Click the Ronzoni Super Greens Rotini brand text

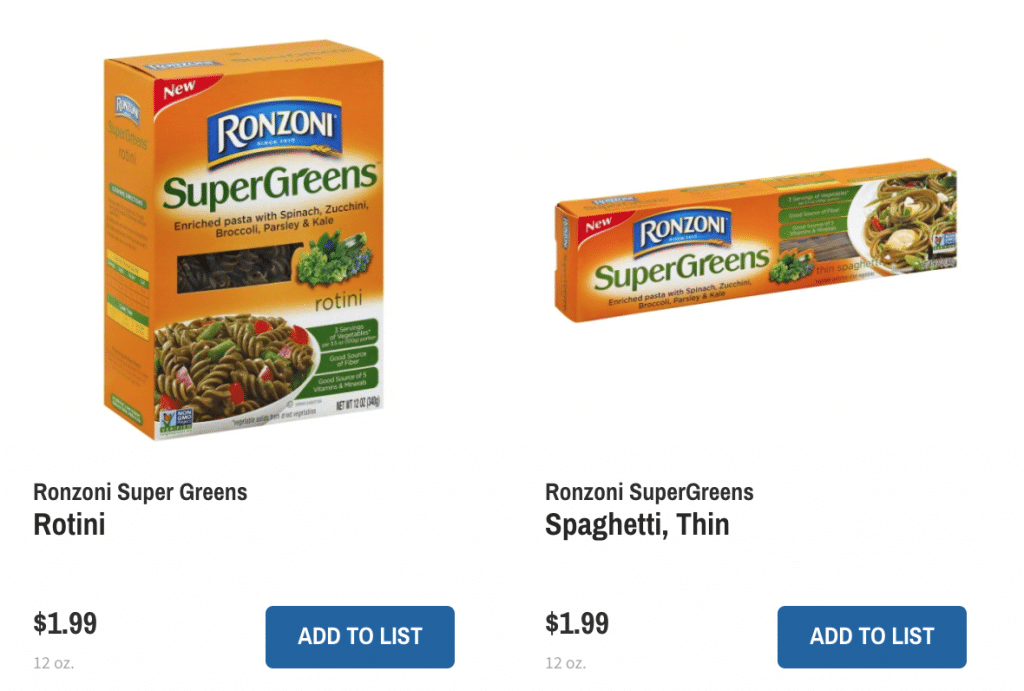pos(140,492)
